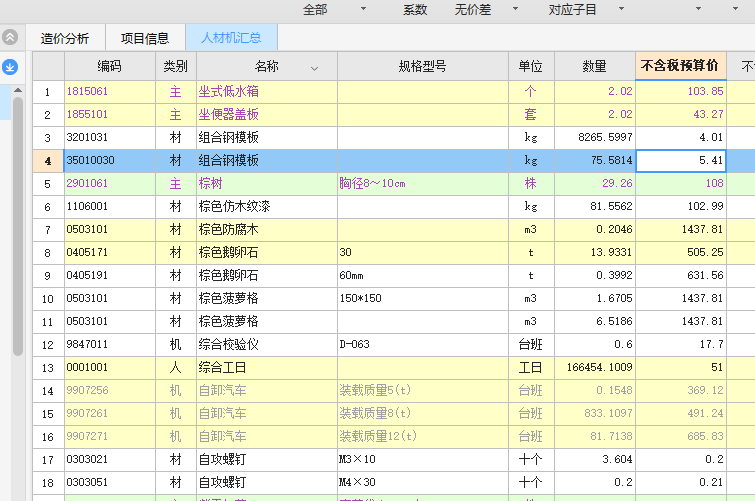Select code cell 0405171

tap(110, 252)
